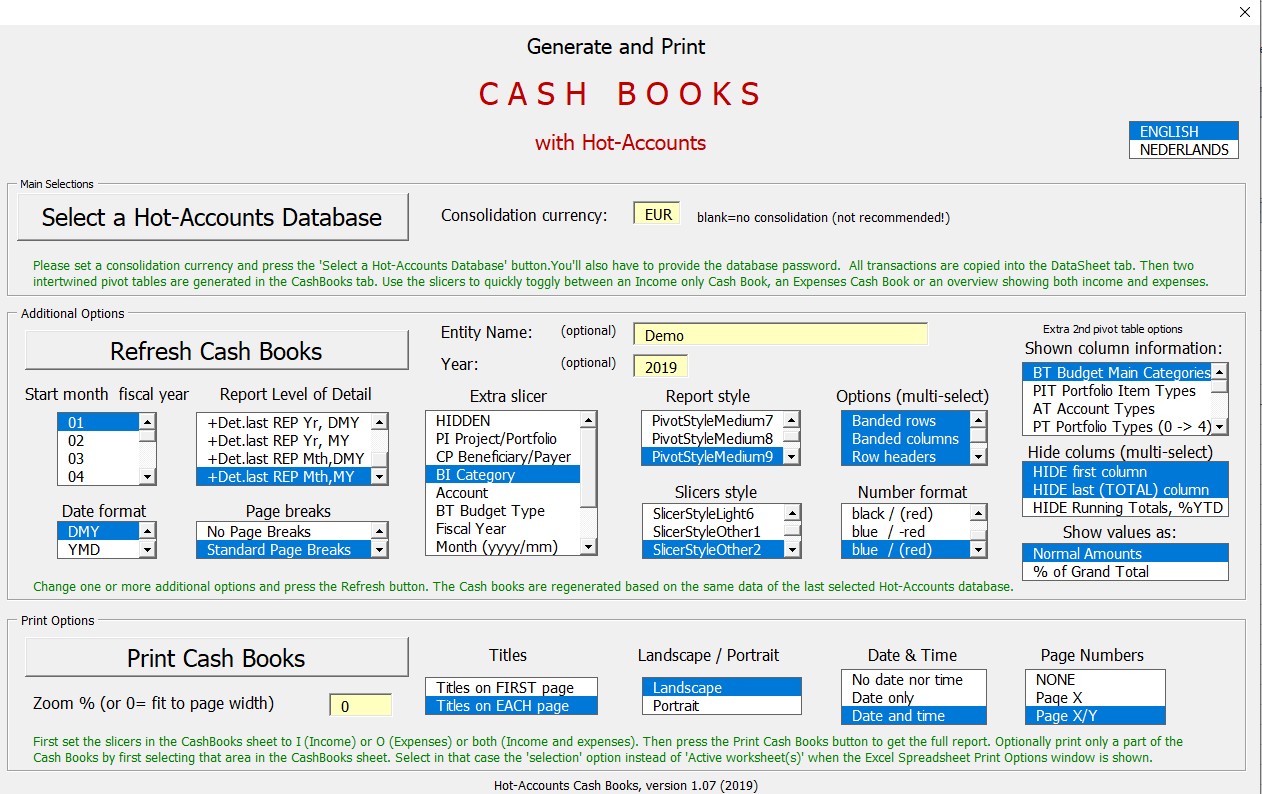This screenshot has width=1262, height=794.
Task: Choose PivotStyleMedium8 report style
Action: tap(712, 439)
